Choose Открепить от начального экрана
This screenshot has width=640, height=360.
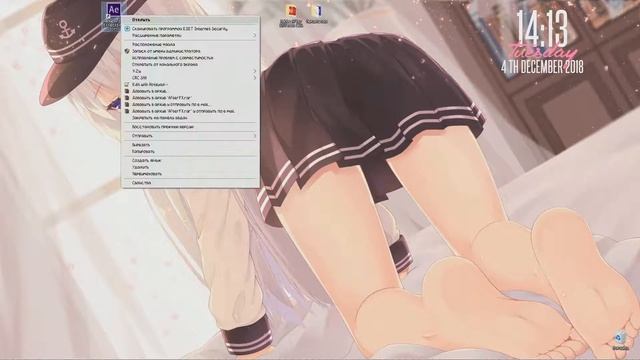(x=190, y=64)
